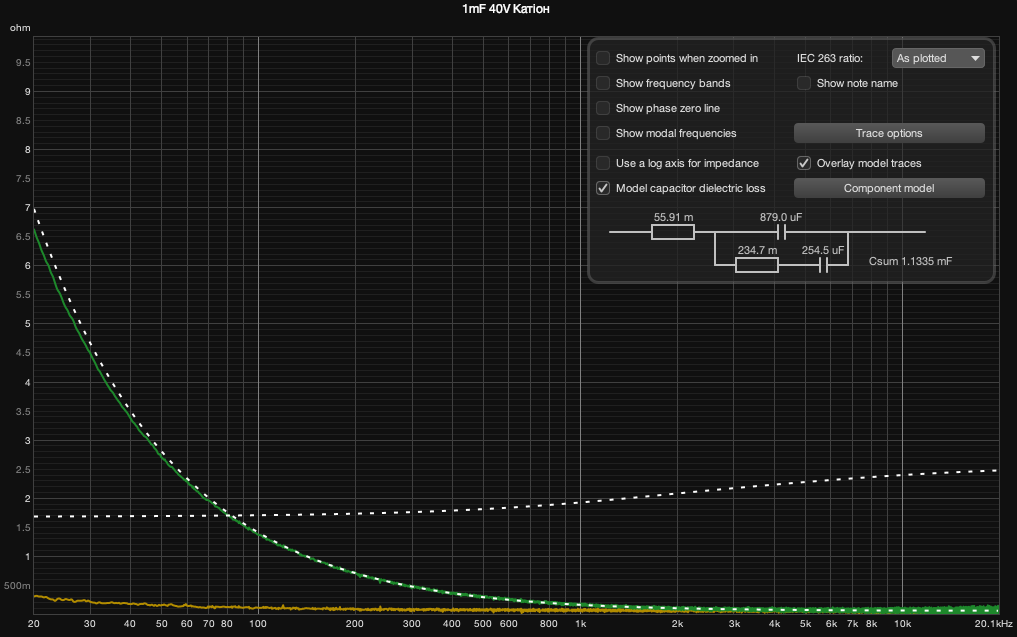Select the 234.7 m resistor symbol
This screenshot has width=1017, height=637.
pos(757,265)
